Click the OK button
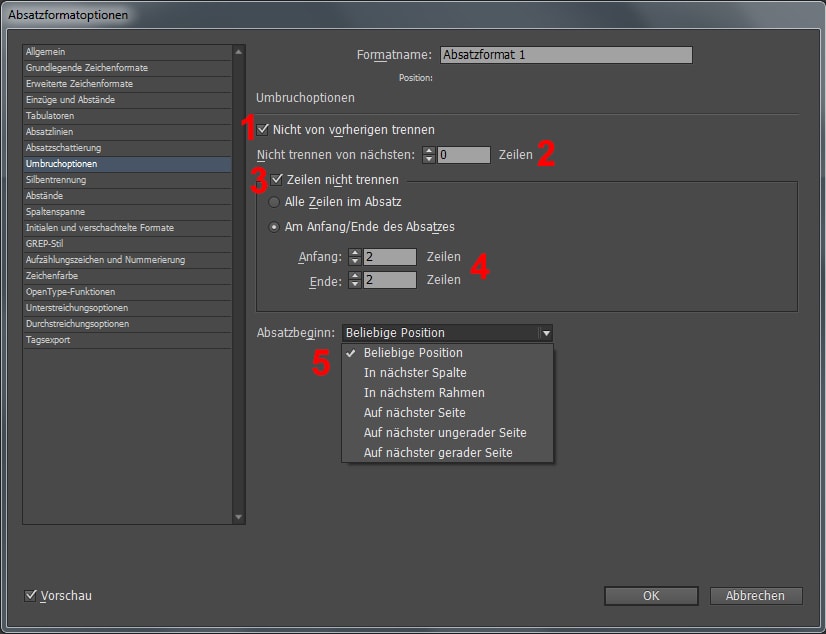826x634 pixels. point(650,596)
